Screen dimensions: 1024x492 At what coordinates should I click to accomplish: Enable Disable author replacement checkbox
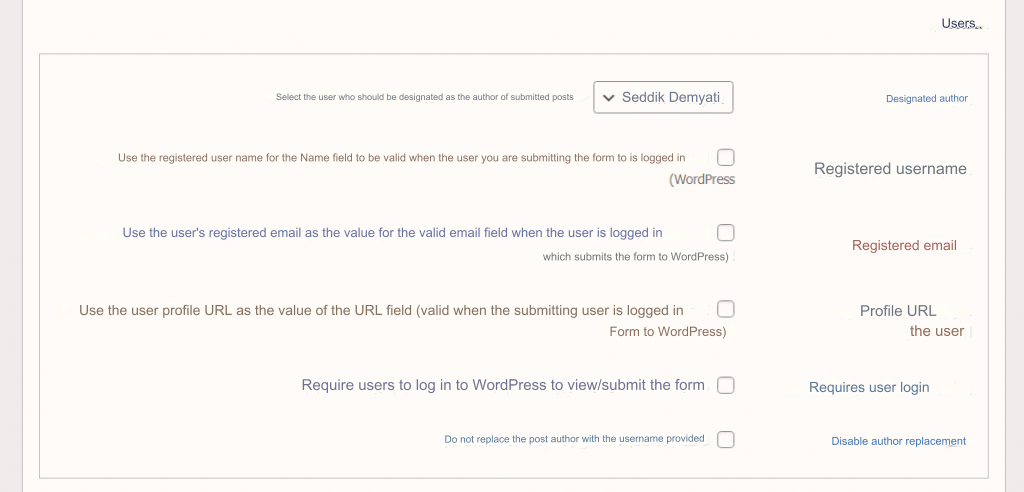726,440
